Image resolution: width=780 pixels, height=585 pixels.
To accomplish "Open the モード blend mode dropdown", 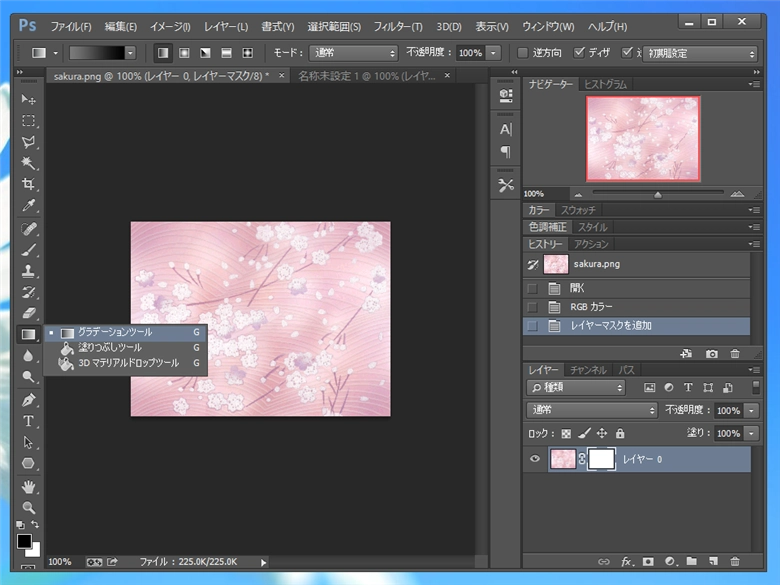I will (x=352, y=53).
